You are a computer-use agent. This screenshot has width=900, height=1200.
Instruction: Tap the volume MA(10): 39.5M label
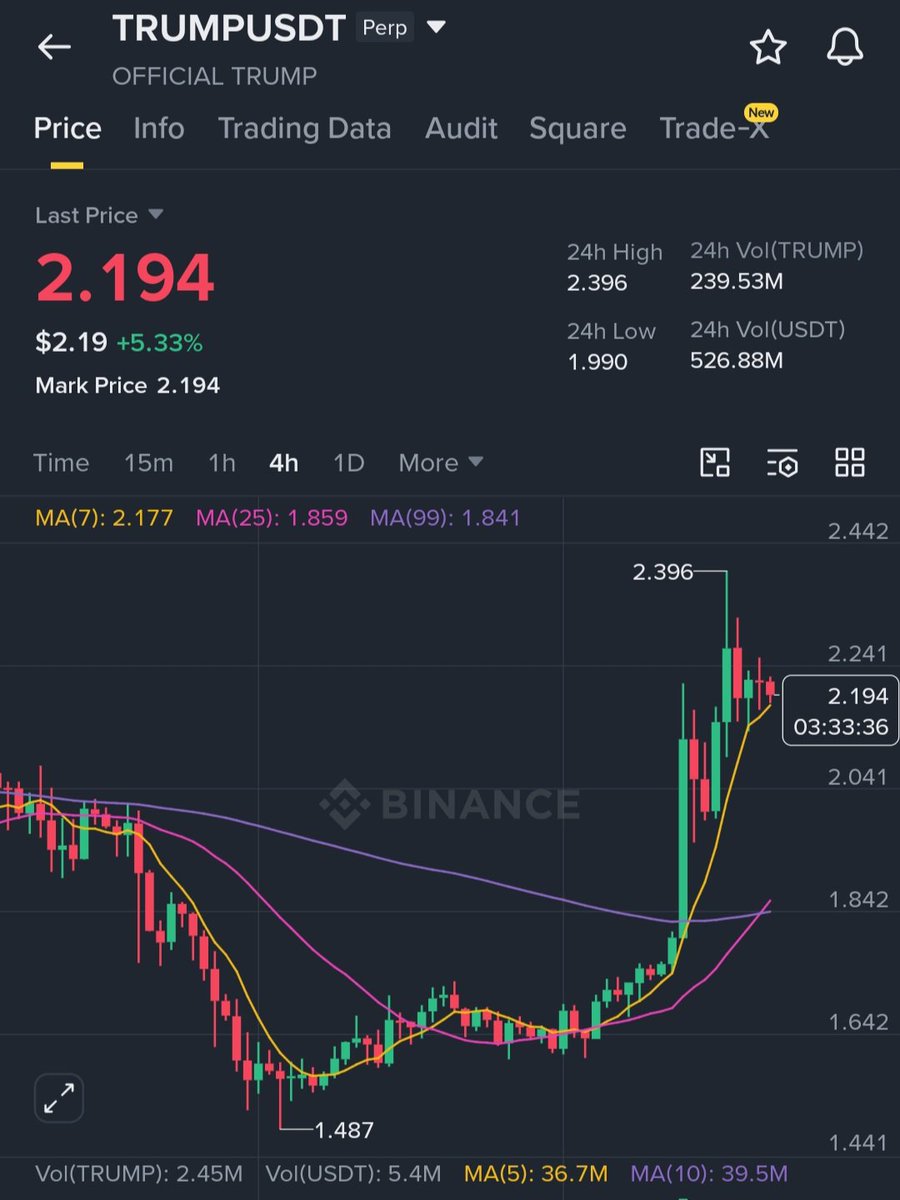pos(709,1173)
